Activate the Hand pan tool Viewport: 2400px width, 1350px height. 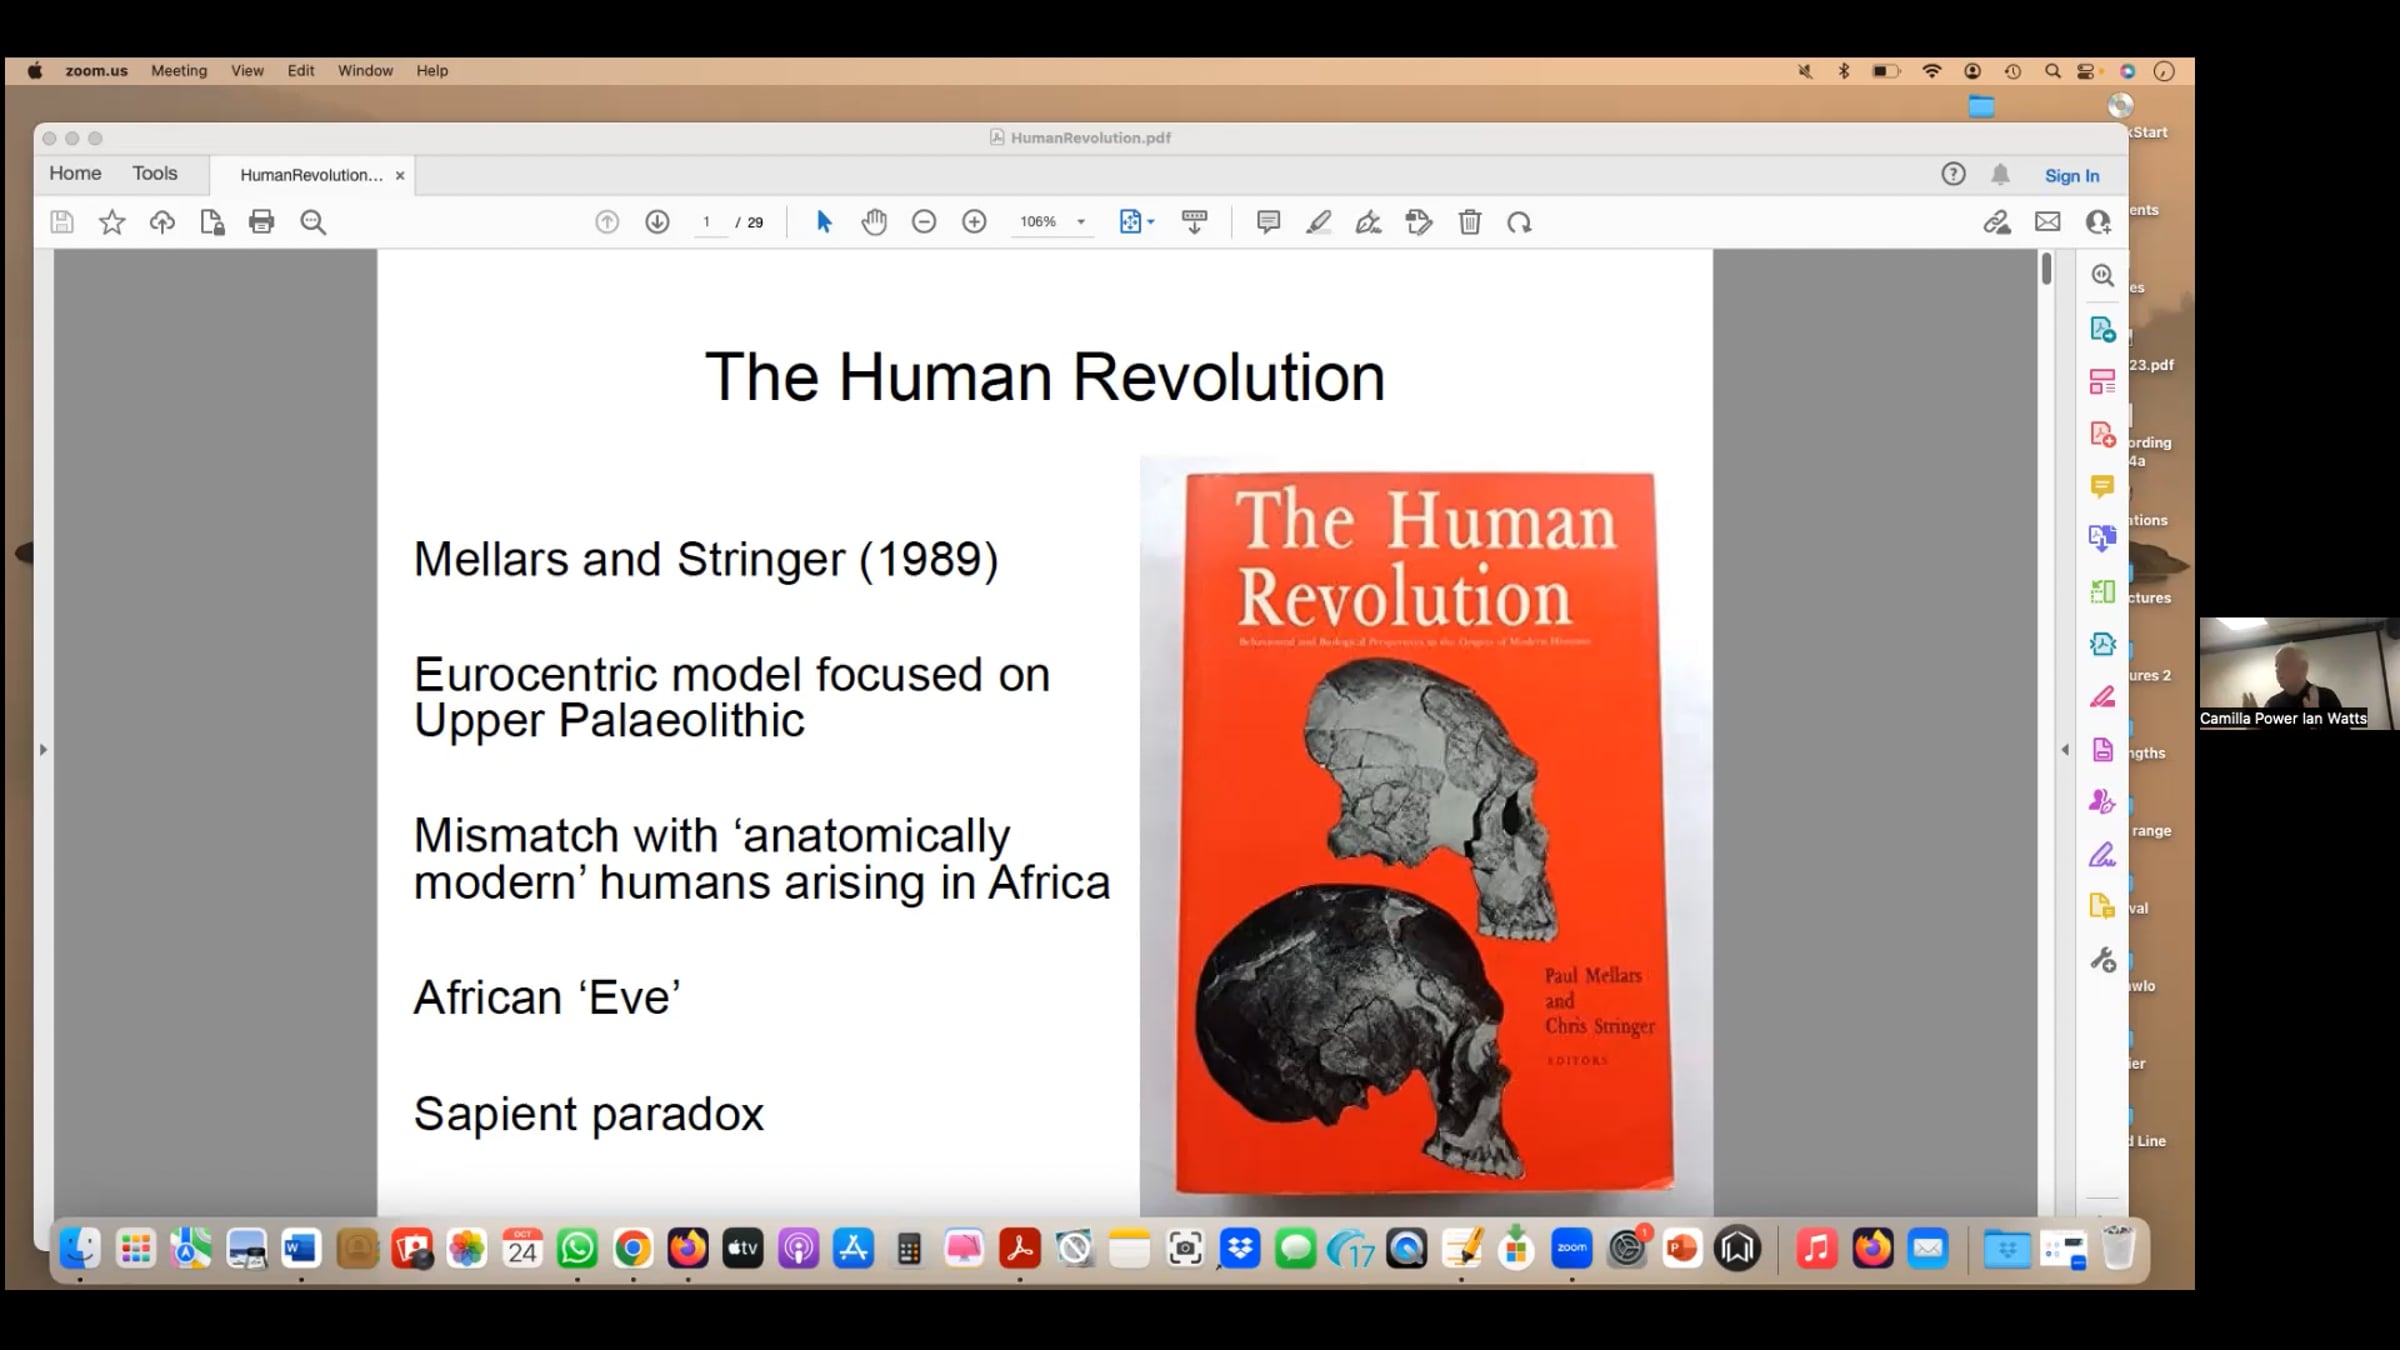pyautogui.click(x=874, y=222)
